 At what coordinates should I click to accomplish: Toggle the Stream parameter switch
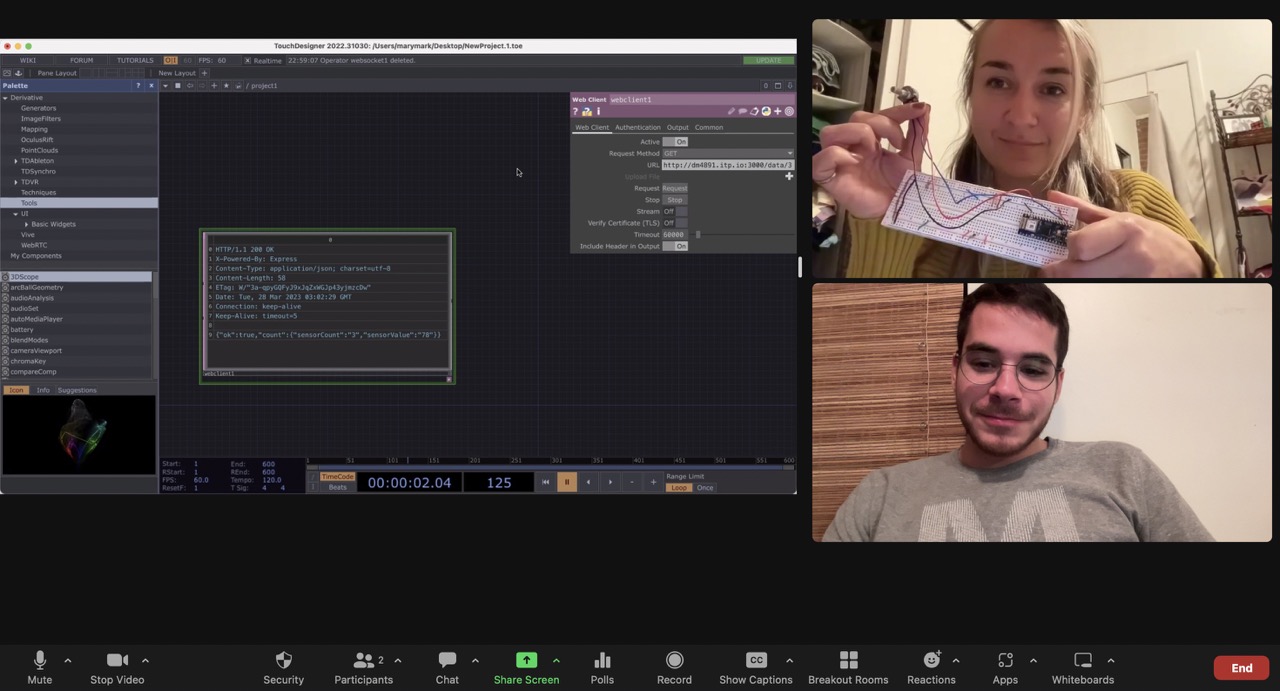tap(675, 211)
